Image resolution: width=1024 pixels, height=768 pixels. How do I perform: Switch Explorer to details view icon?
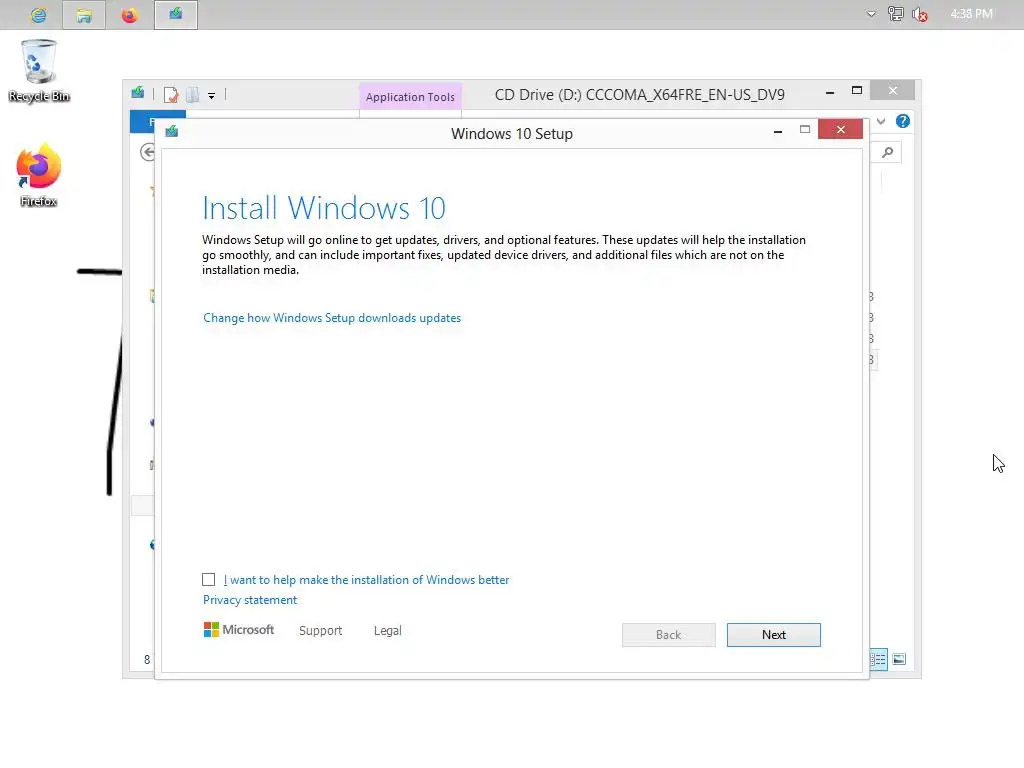tap(878, 659)
